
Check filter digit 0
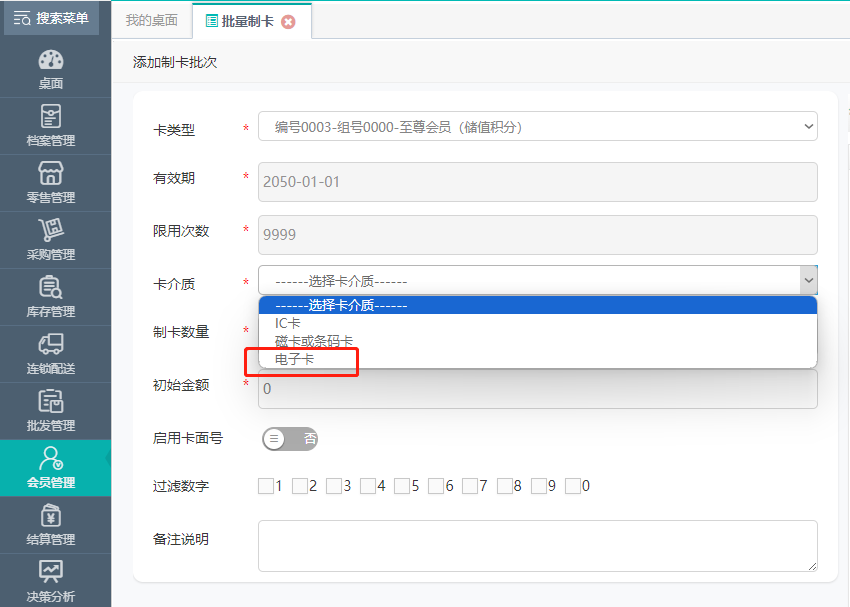coord(573,486)
